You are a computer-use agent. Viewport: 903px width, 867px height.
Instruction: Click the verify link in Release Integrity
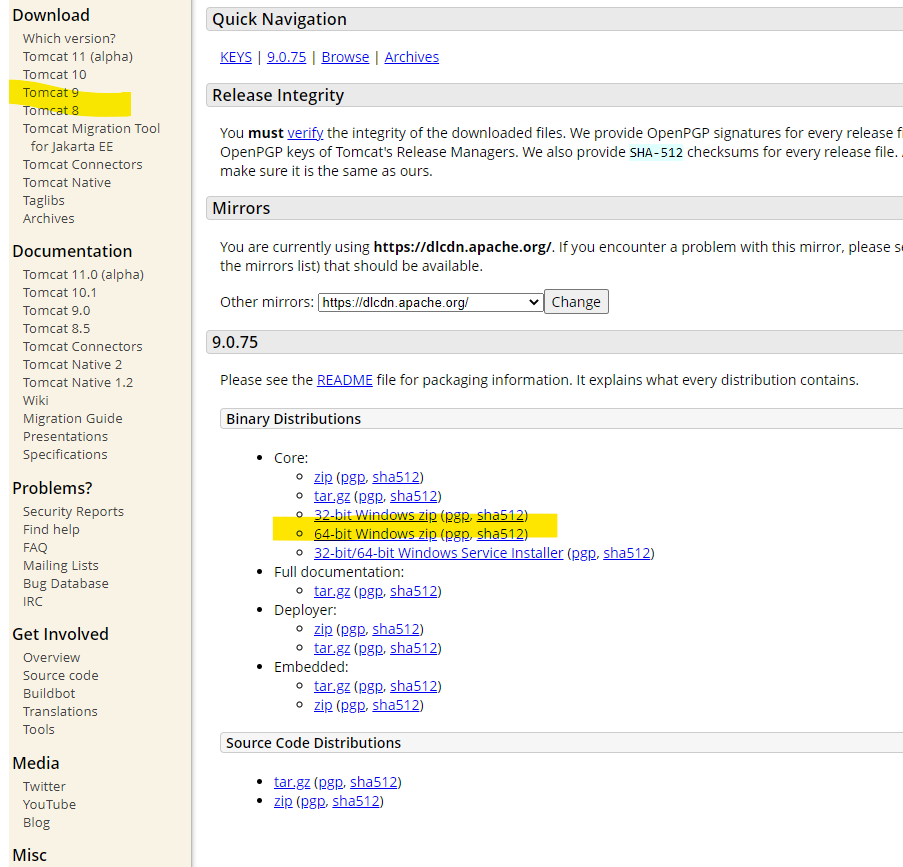pos(305,133)
